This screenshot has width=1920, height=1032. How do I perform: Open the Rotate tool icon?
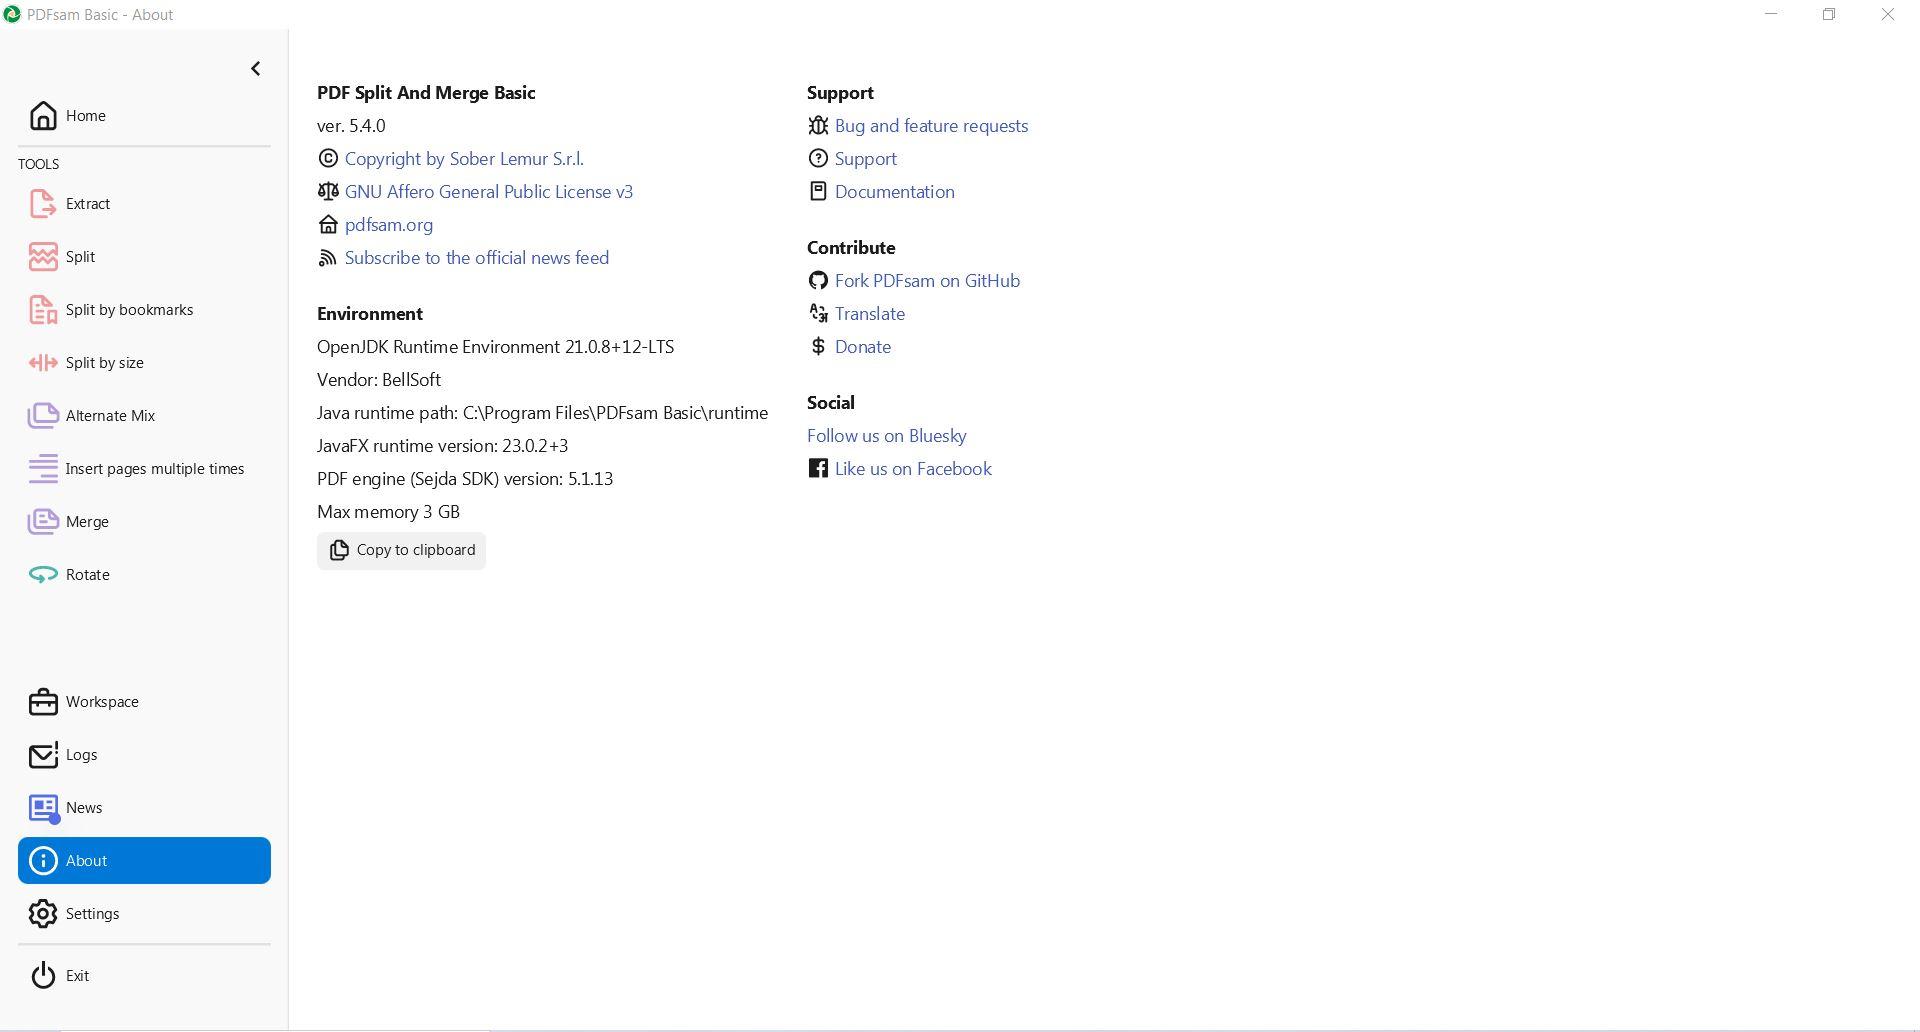point(43,575)
